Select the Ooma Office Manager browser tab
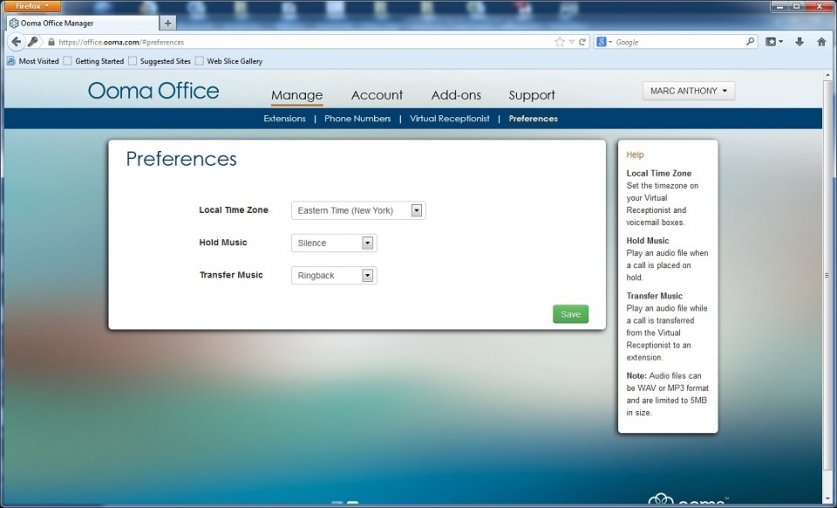Viewport: 837px width, 508px height. [x=83, y=23]
